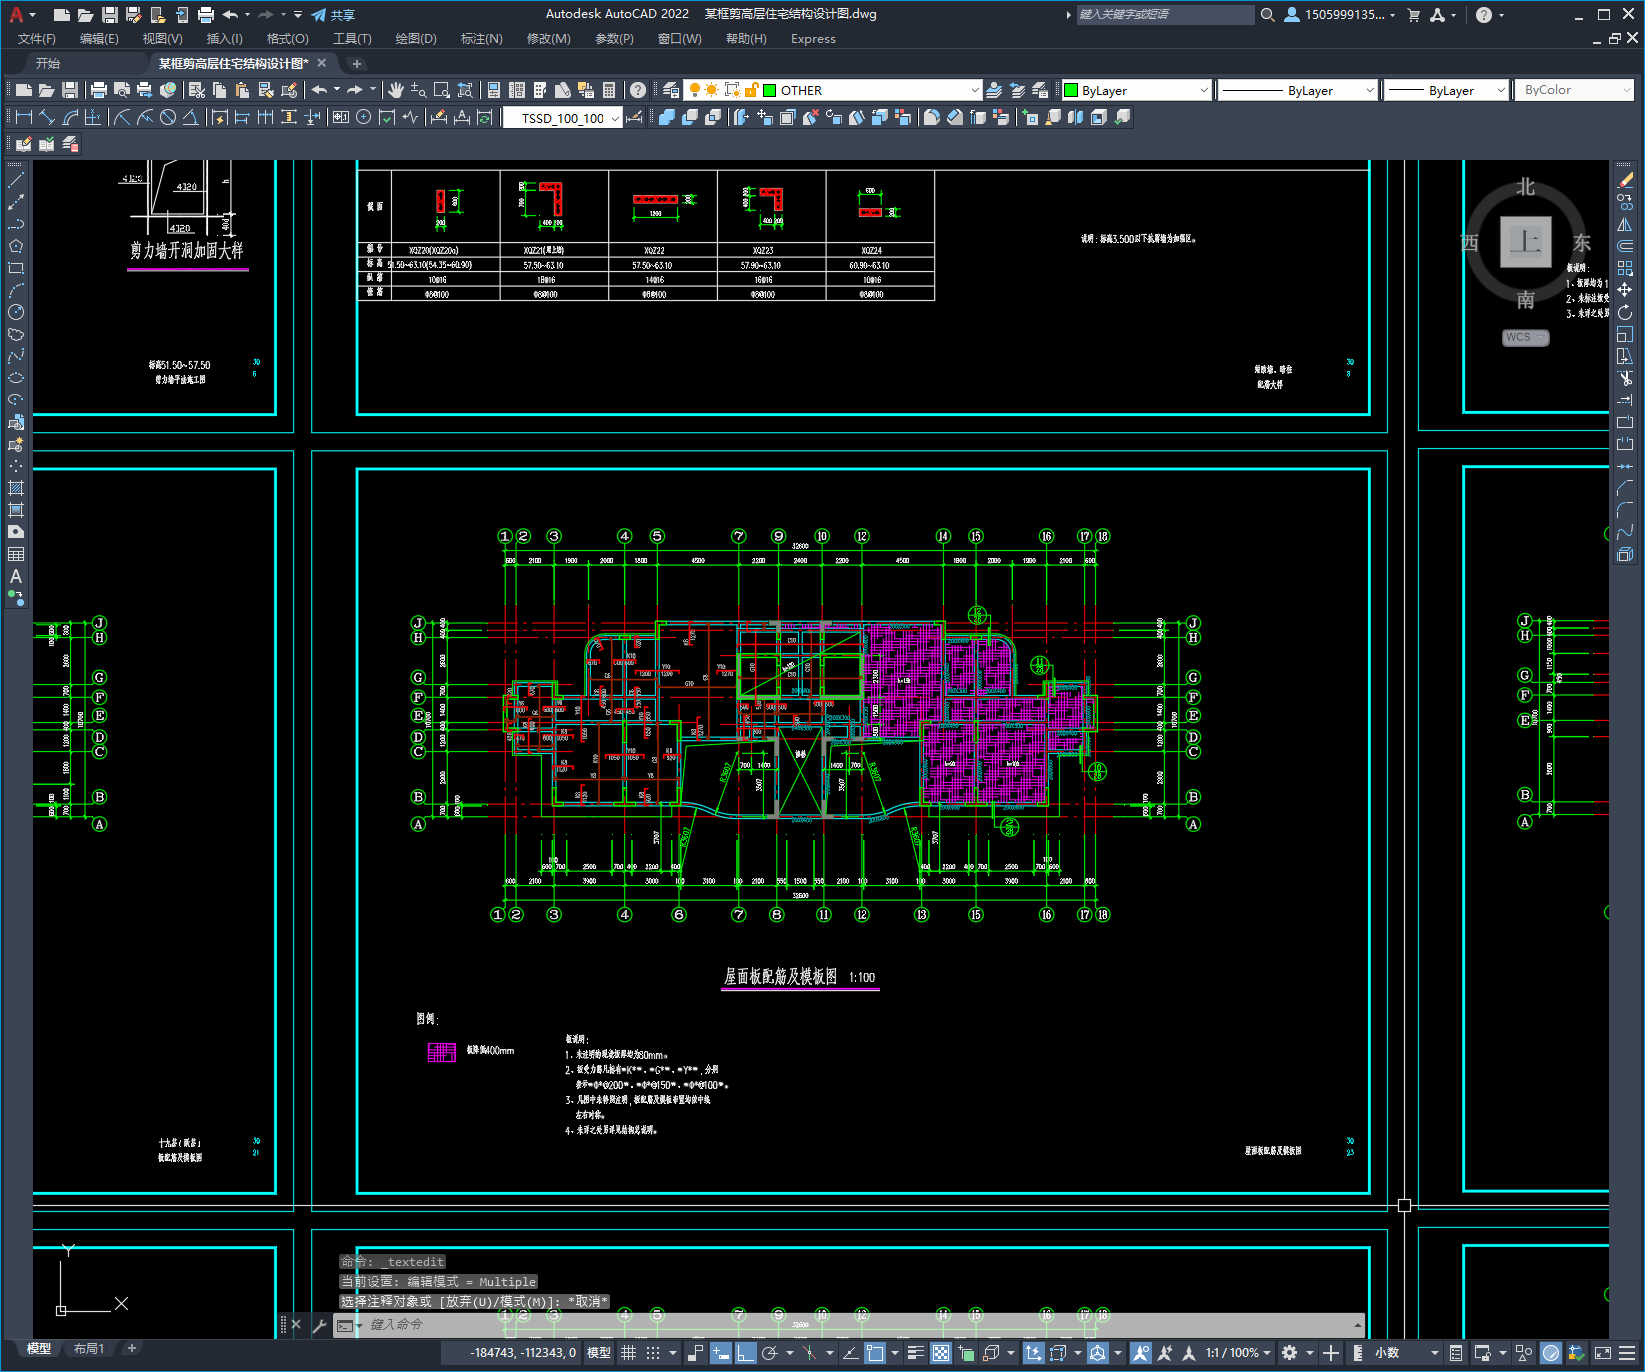The width and height of the screenshot is (1645, 1372).
Task: Open the Express menu
Action: [813, 38]
